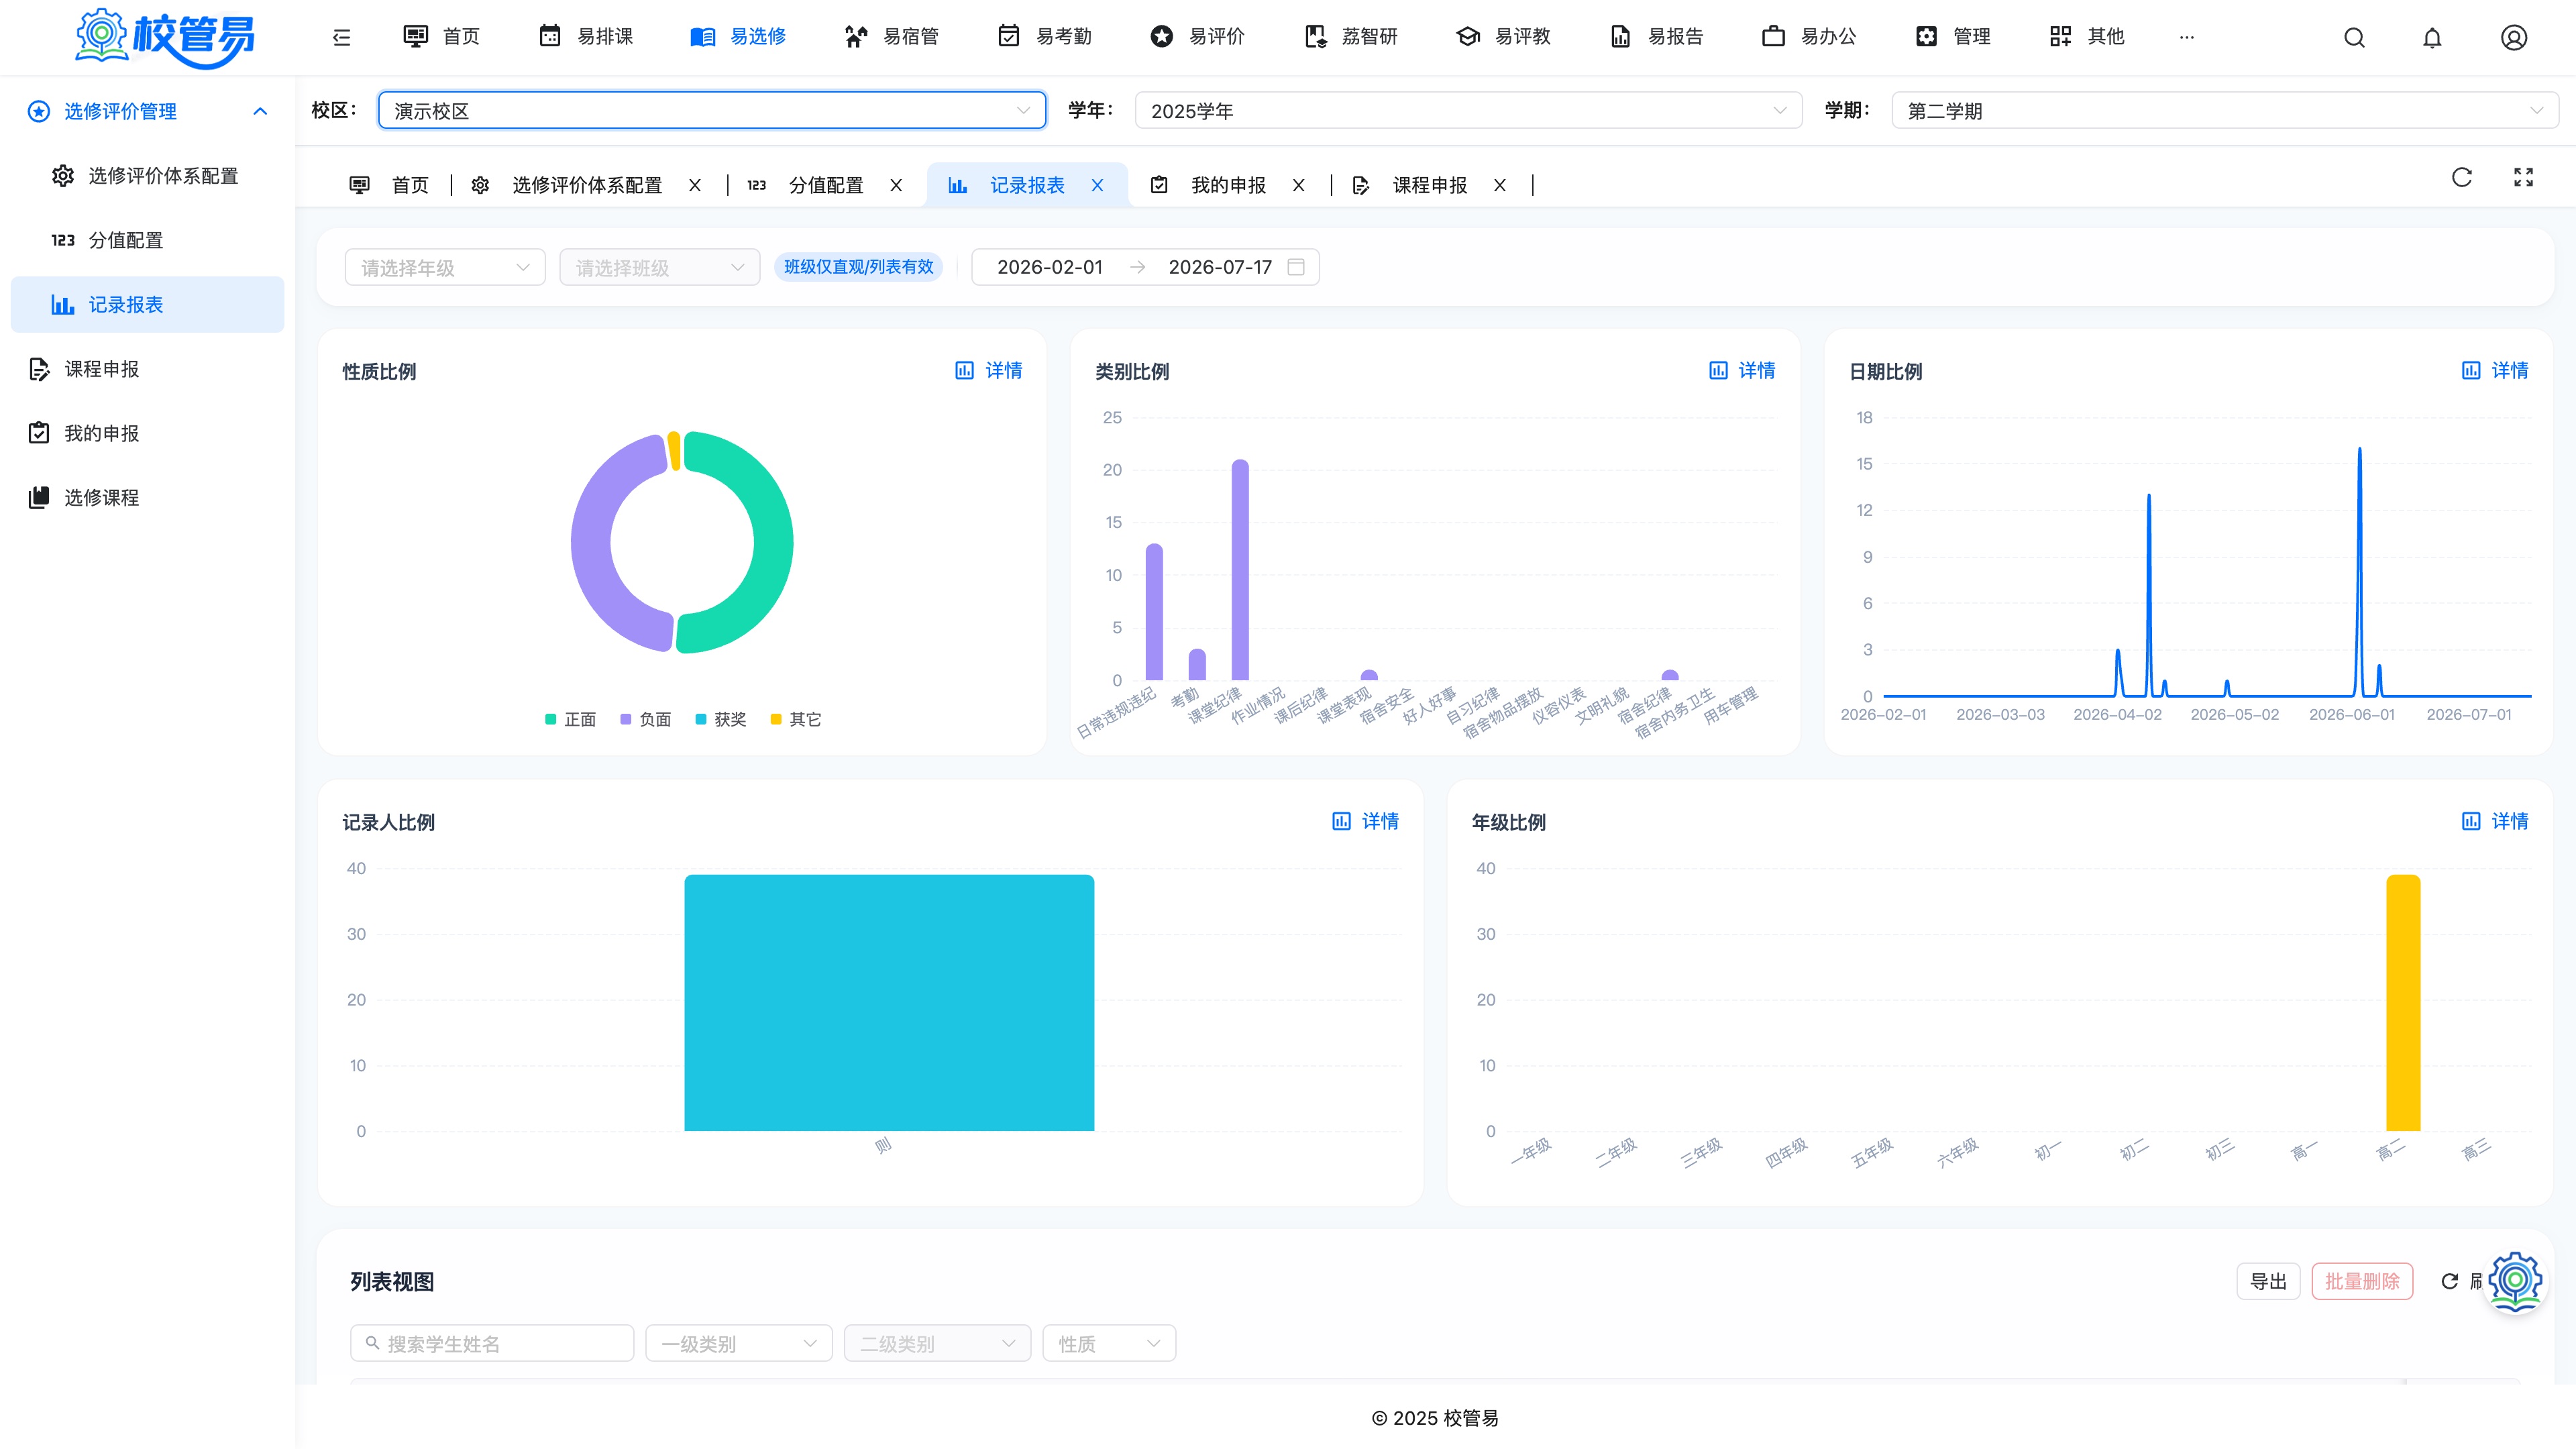Click the floating 校管易 assistant logo

2515,1280
